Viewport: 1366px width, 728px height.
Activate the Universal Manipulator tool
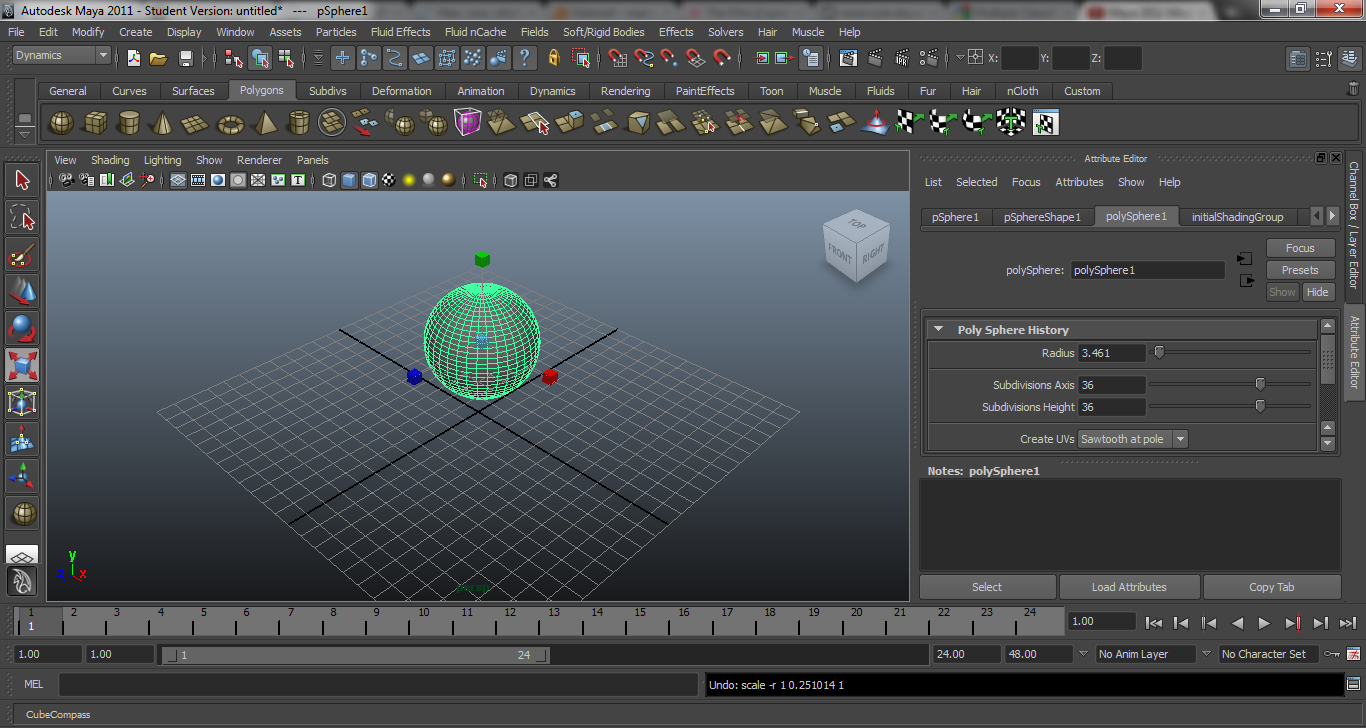[23, 403]
